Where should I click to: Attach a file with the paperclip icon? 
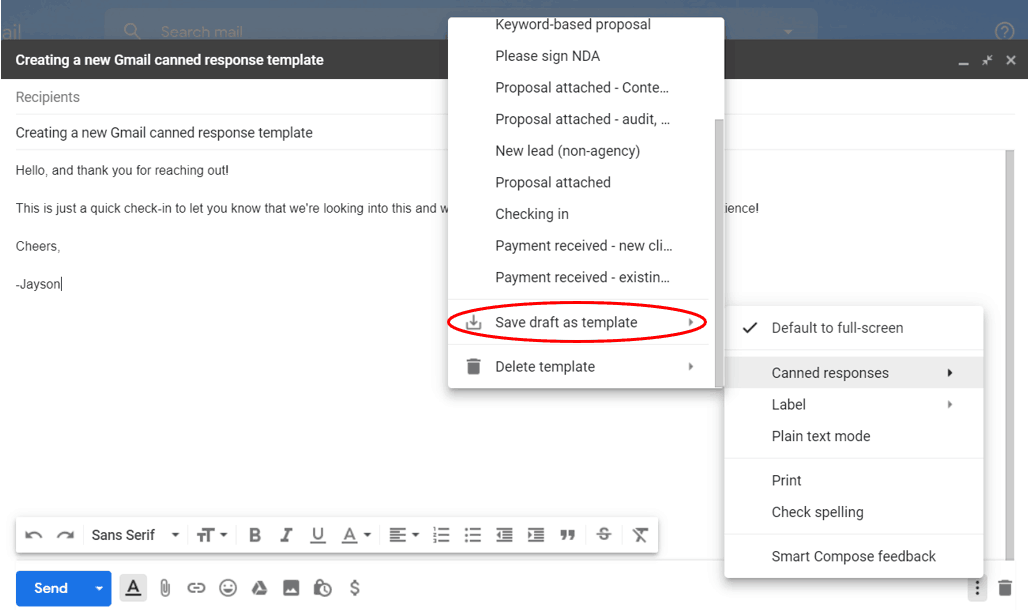coord(165,588)
